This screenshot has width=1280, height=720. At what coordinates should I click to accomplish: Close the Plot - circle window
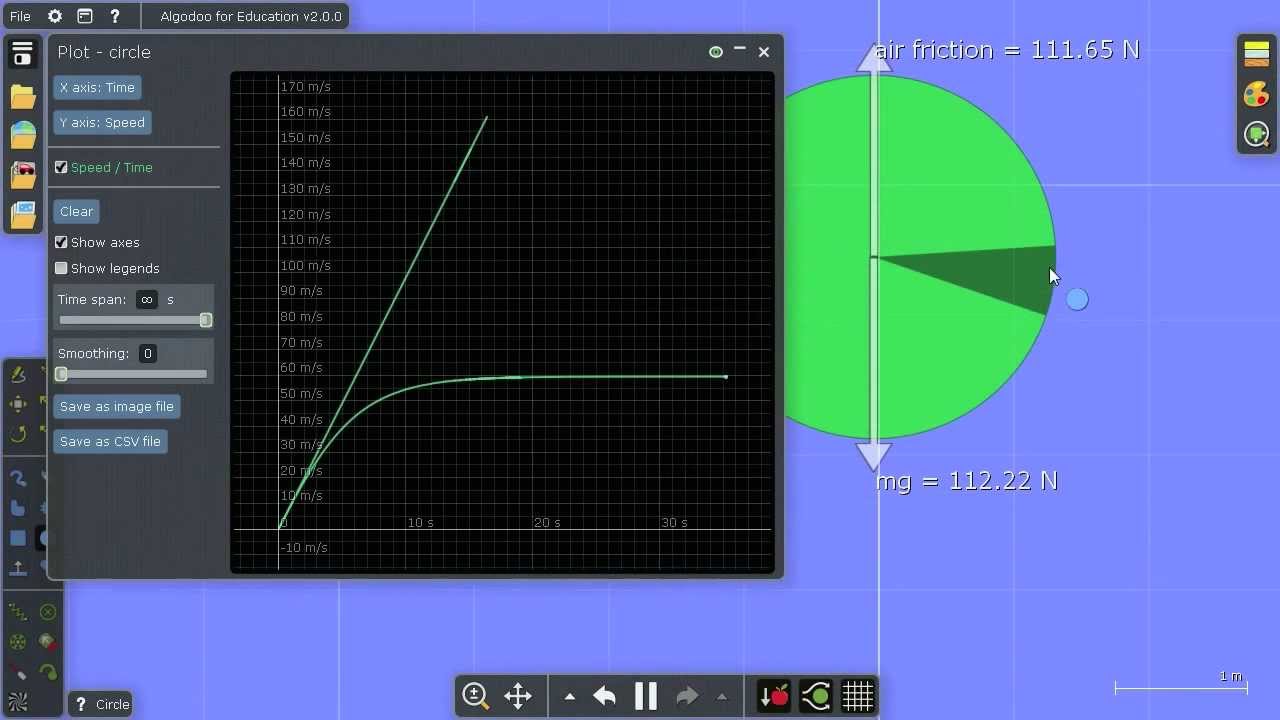(764, 52)
